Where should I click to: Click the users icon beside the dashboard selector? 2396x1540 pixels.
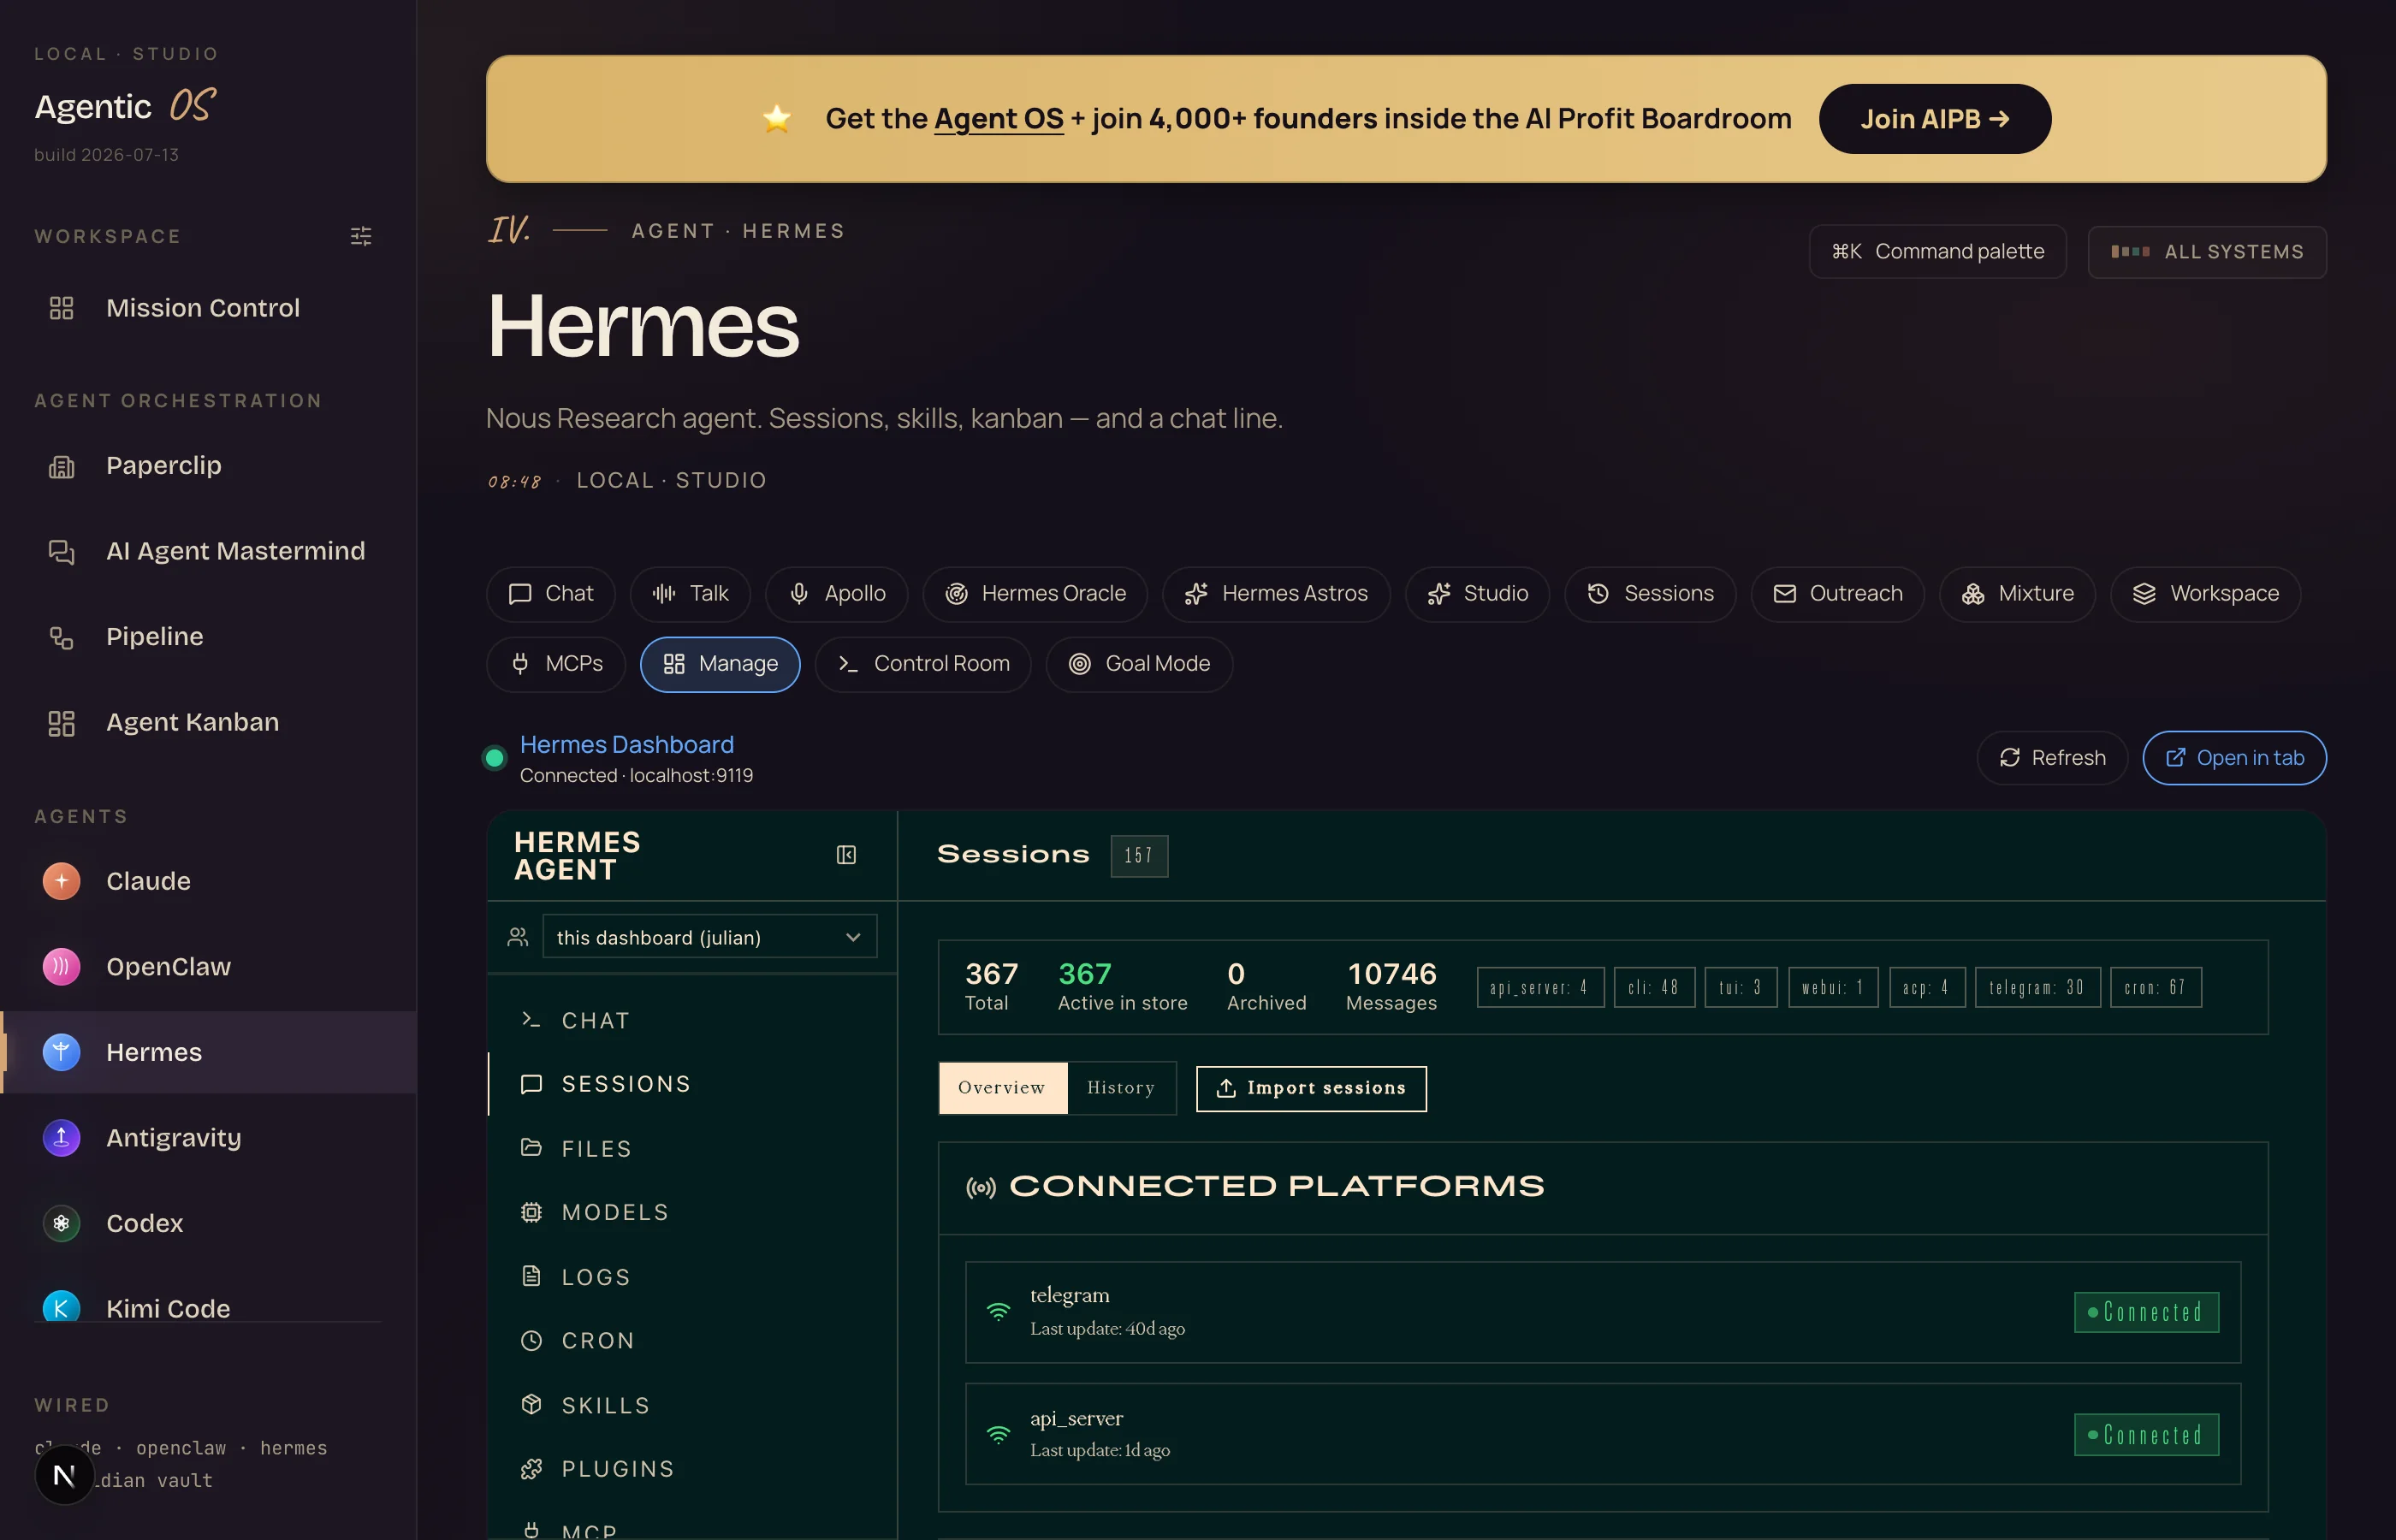coord(517,937)
